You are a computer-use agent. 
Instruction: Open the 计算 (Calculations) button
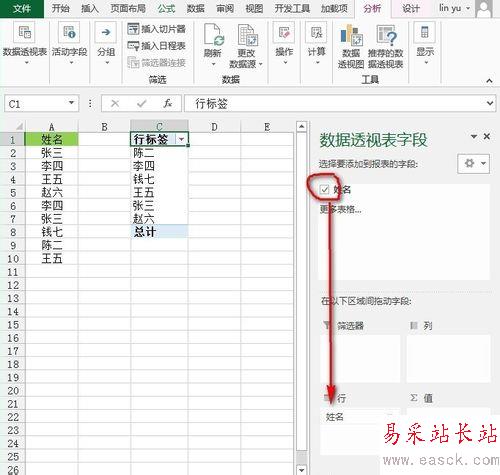[x=316, y=43]
